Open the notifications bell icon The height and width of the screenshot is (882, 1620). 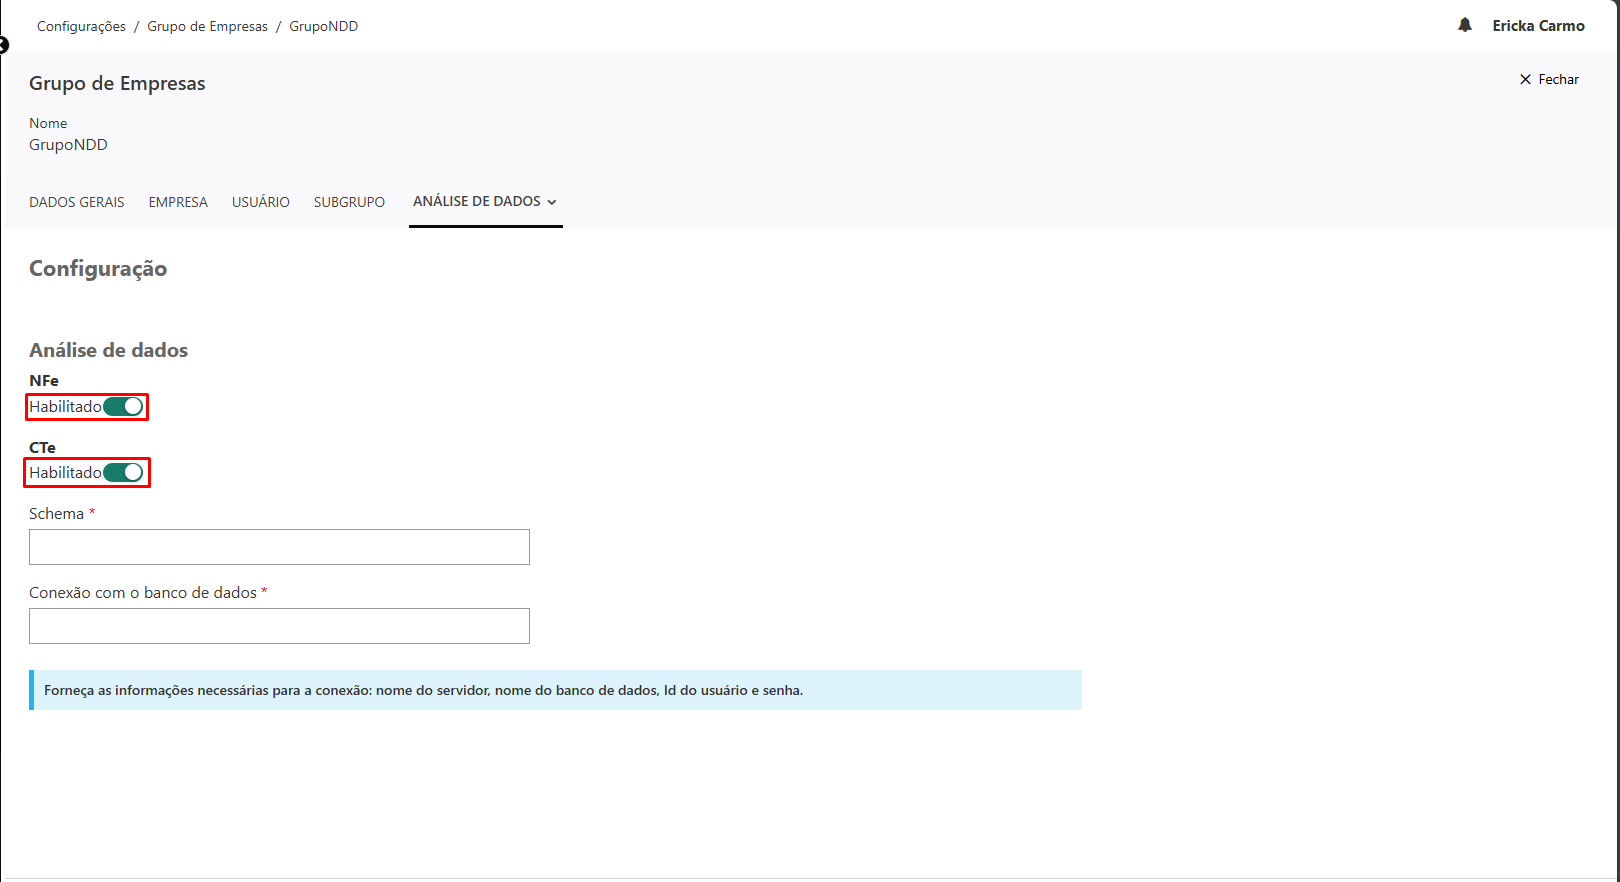pos(1465,25)
